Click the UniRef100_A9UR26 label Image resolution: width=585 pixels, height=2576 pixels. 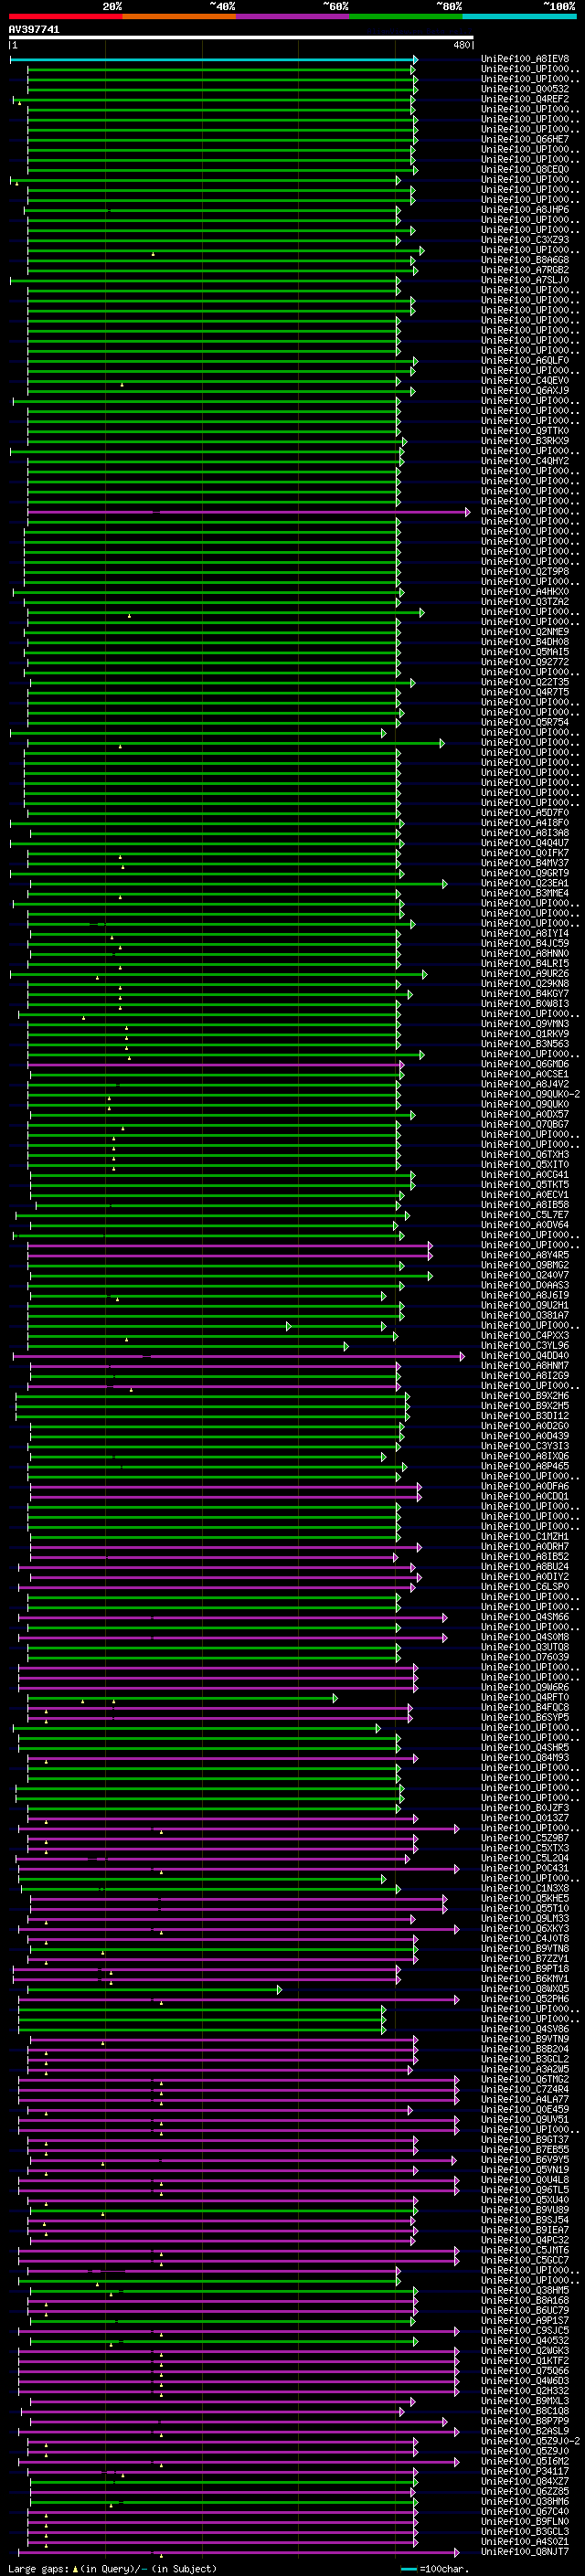click(x=525, y=974)
